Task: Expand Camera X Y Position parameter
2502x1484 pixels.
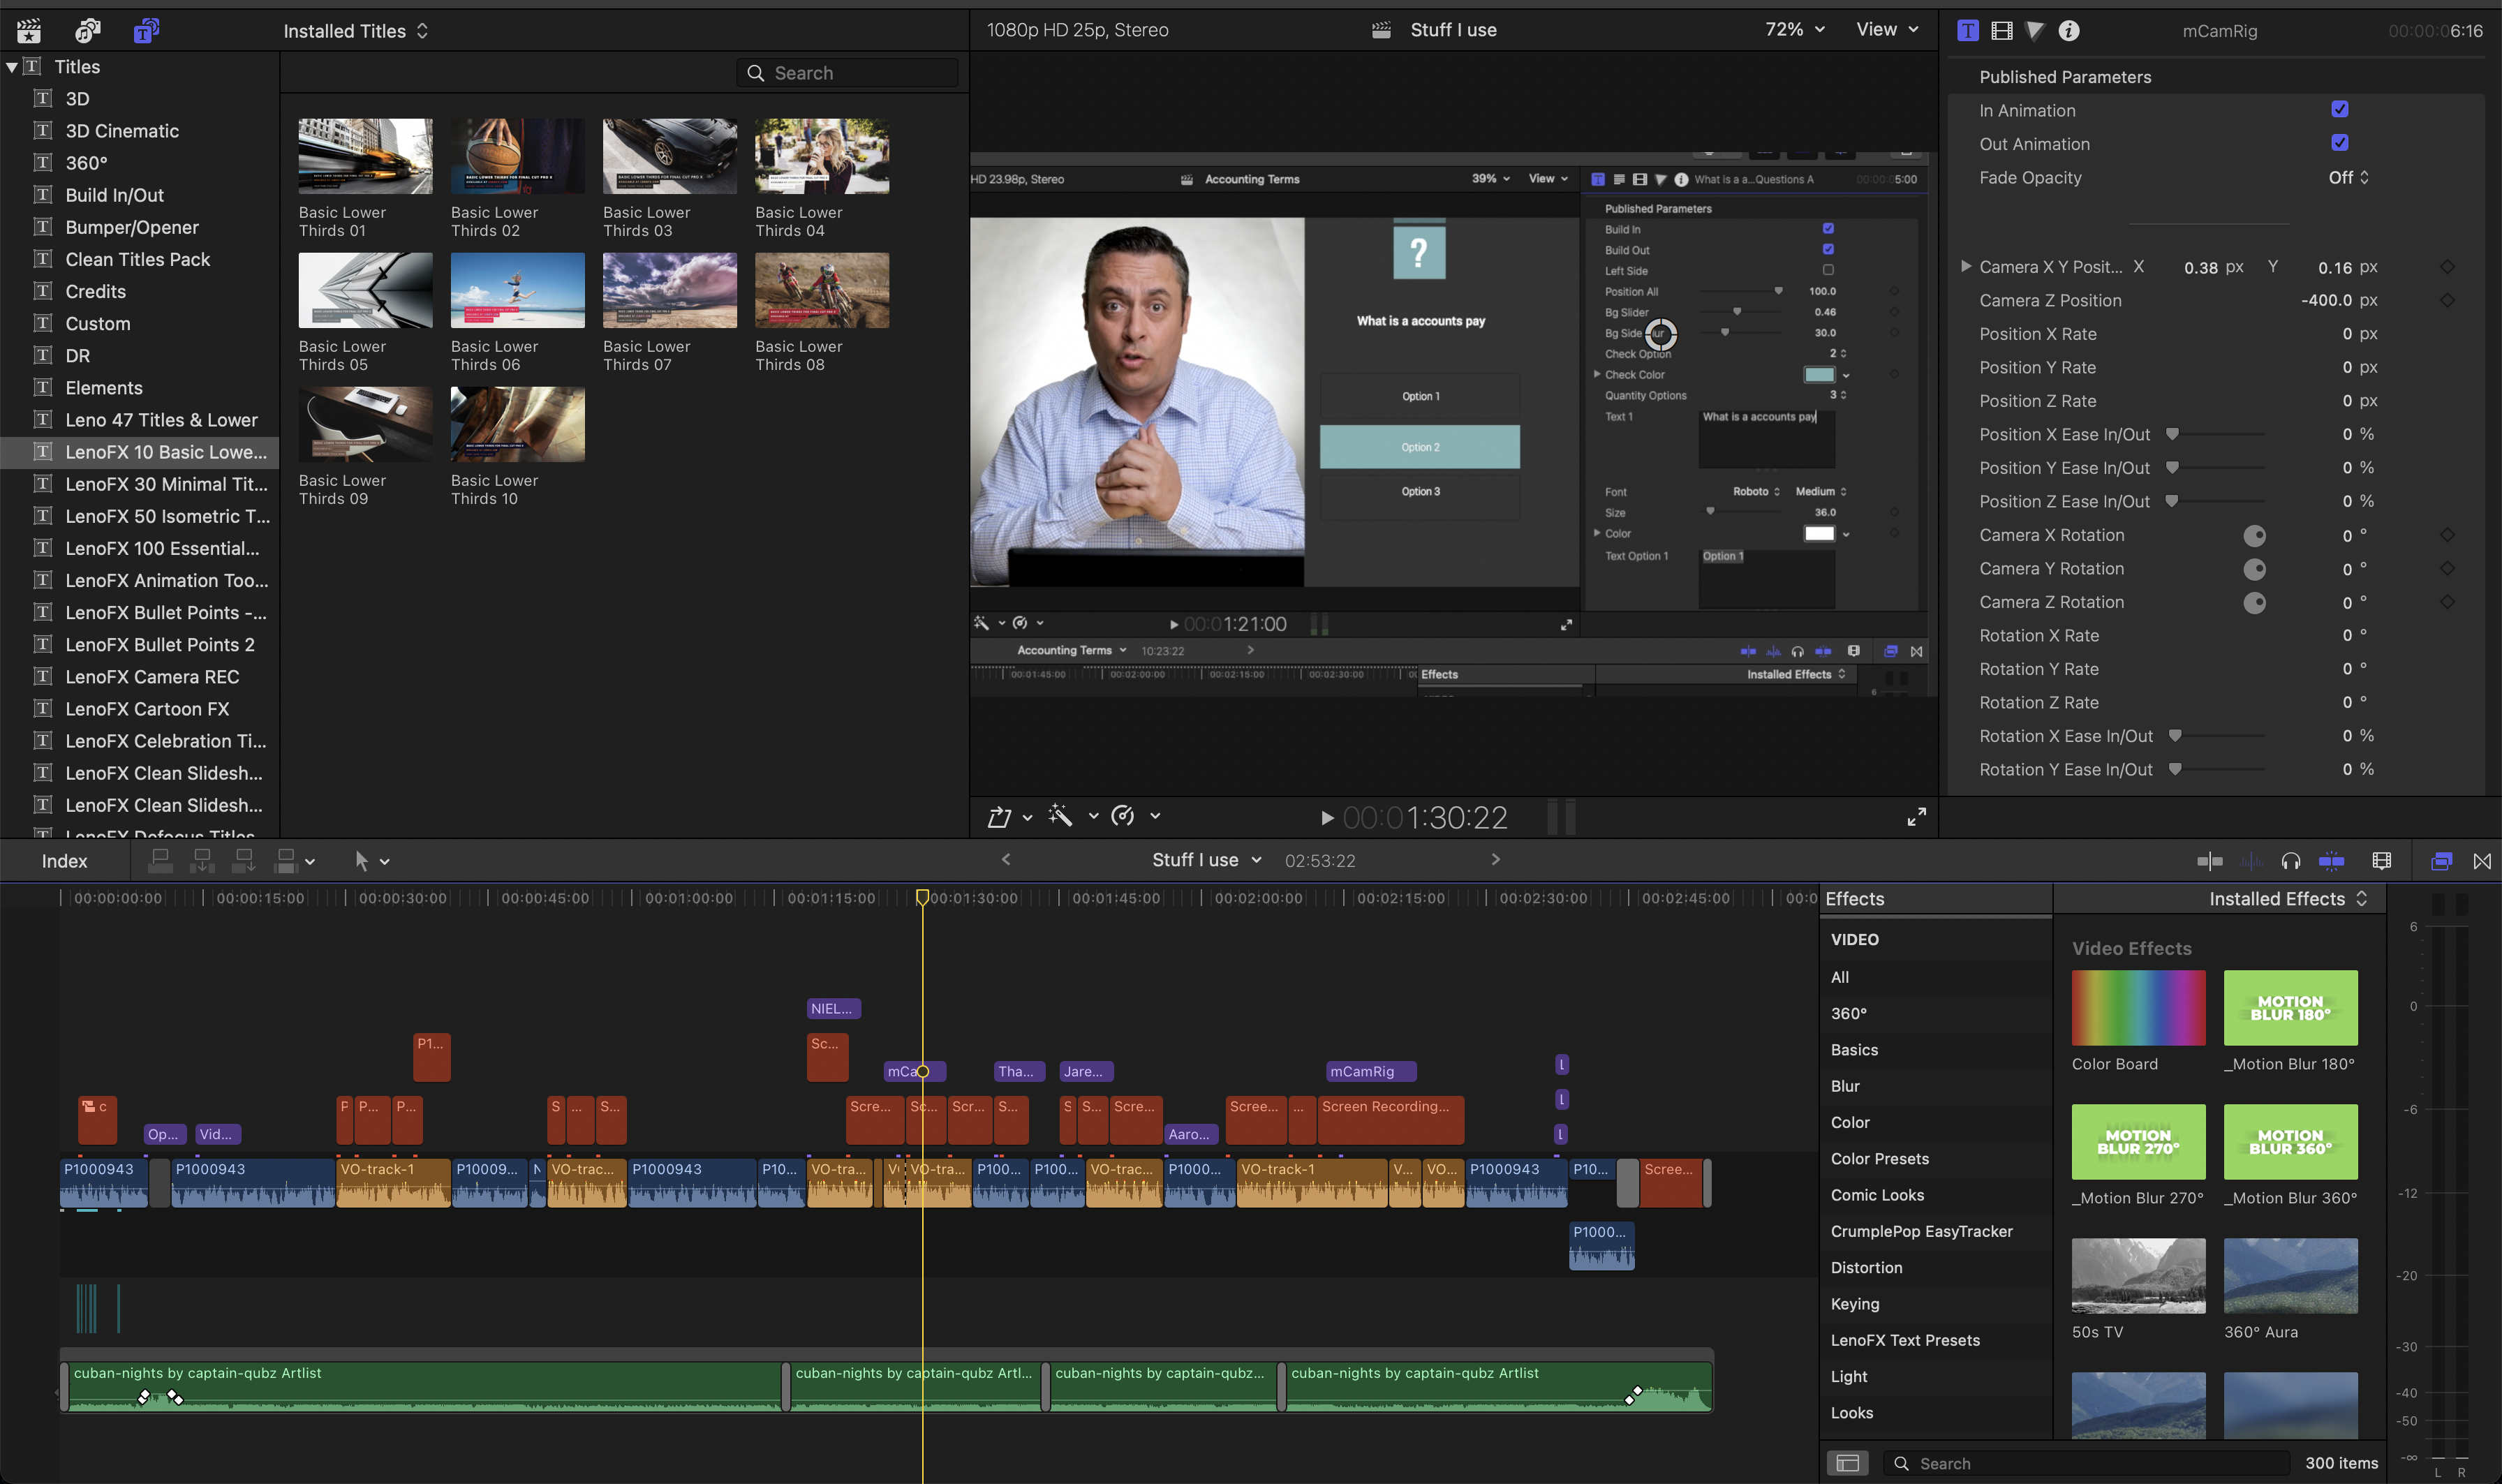Action: coord(1966,266)
